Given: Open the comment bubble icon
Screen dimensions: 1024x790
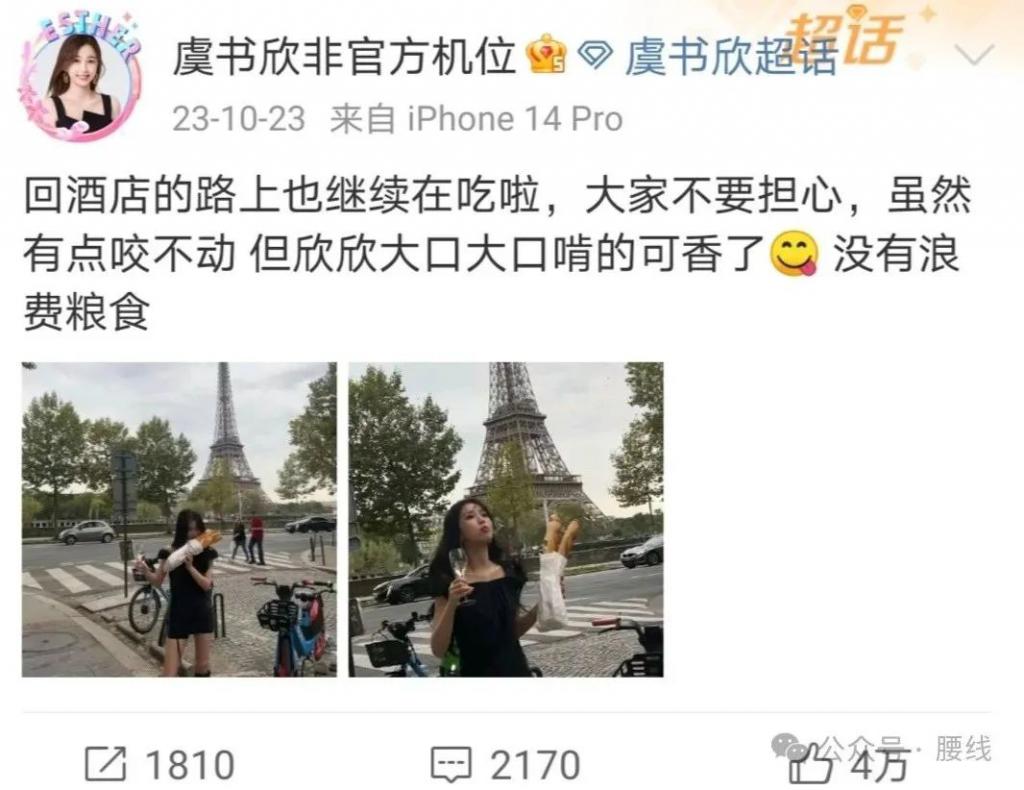Looking at the screenshot, I should [x=451, y=764].
